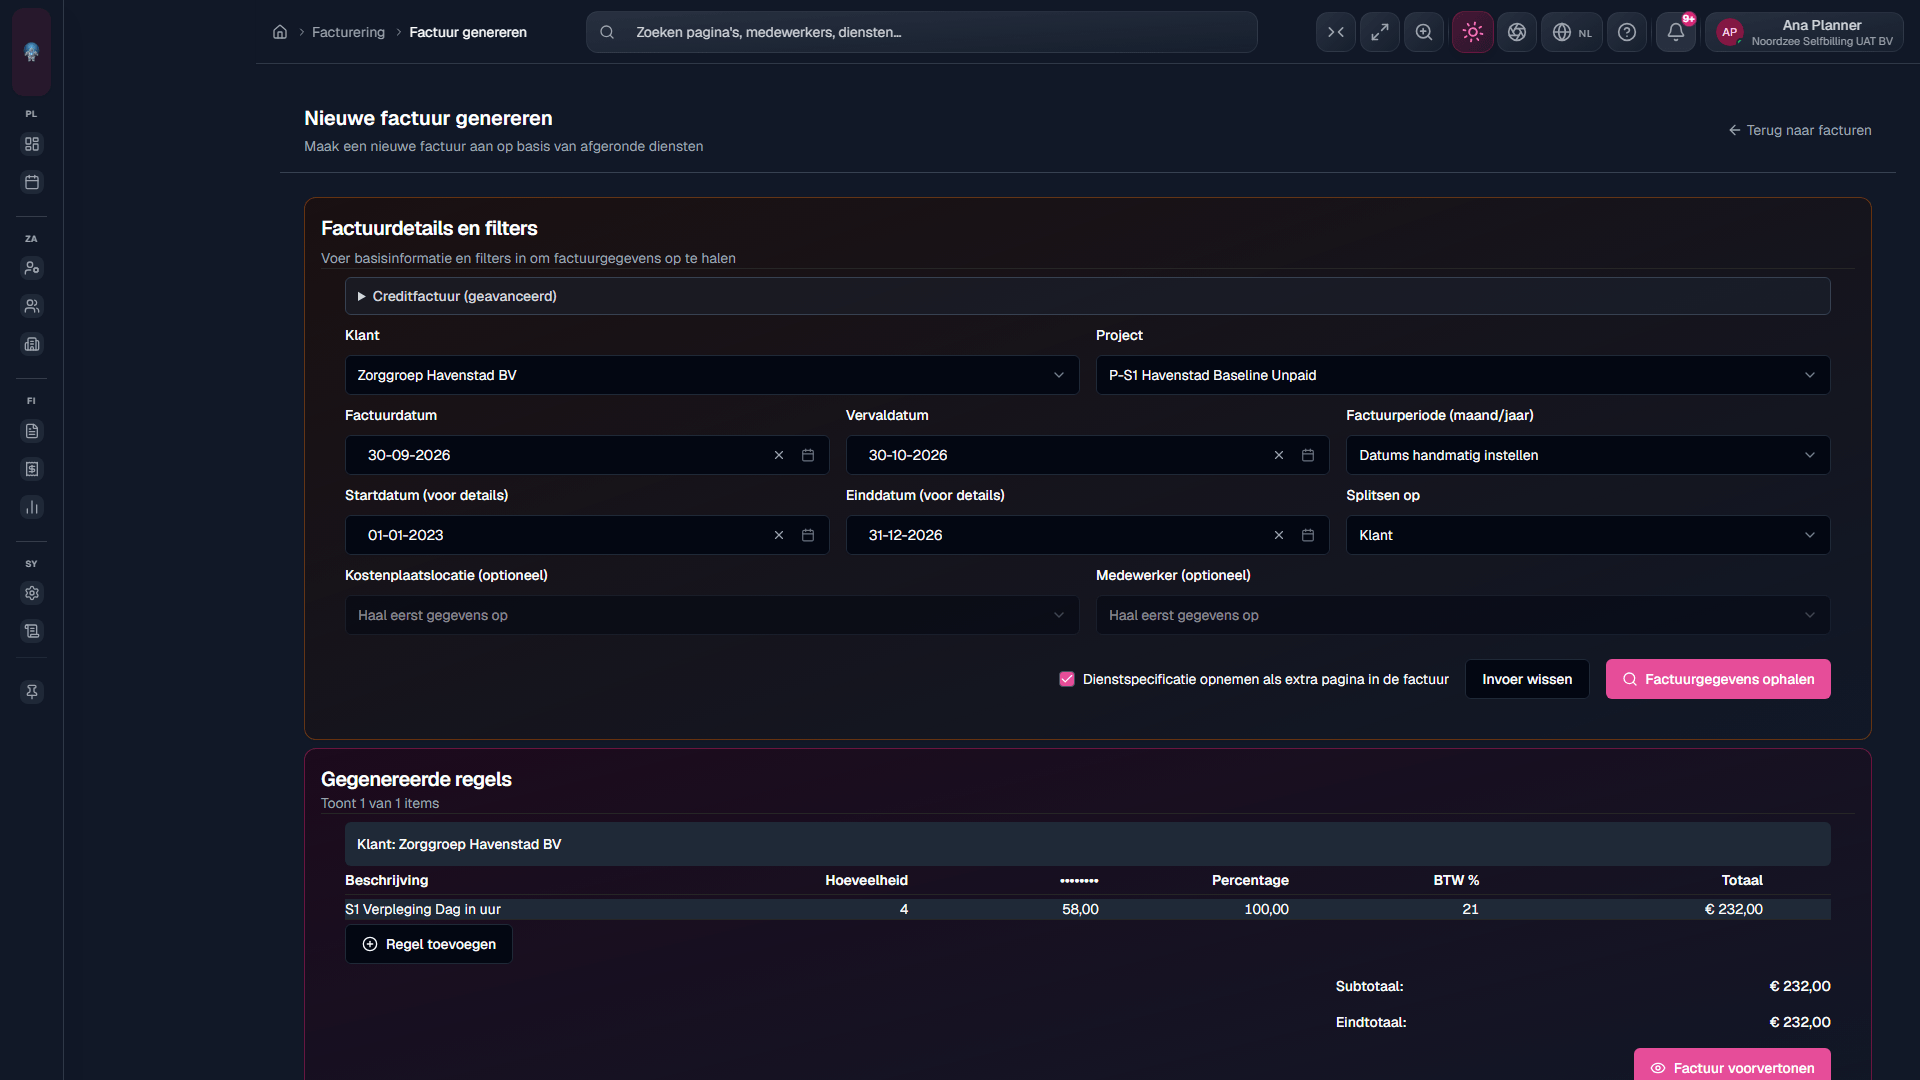Open the settings gear icon in sidebar

click(x=32, y=593)
